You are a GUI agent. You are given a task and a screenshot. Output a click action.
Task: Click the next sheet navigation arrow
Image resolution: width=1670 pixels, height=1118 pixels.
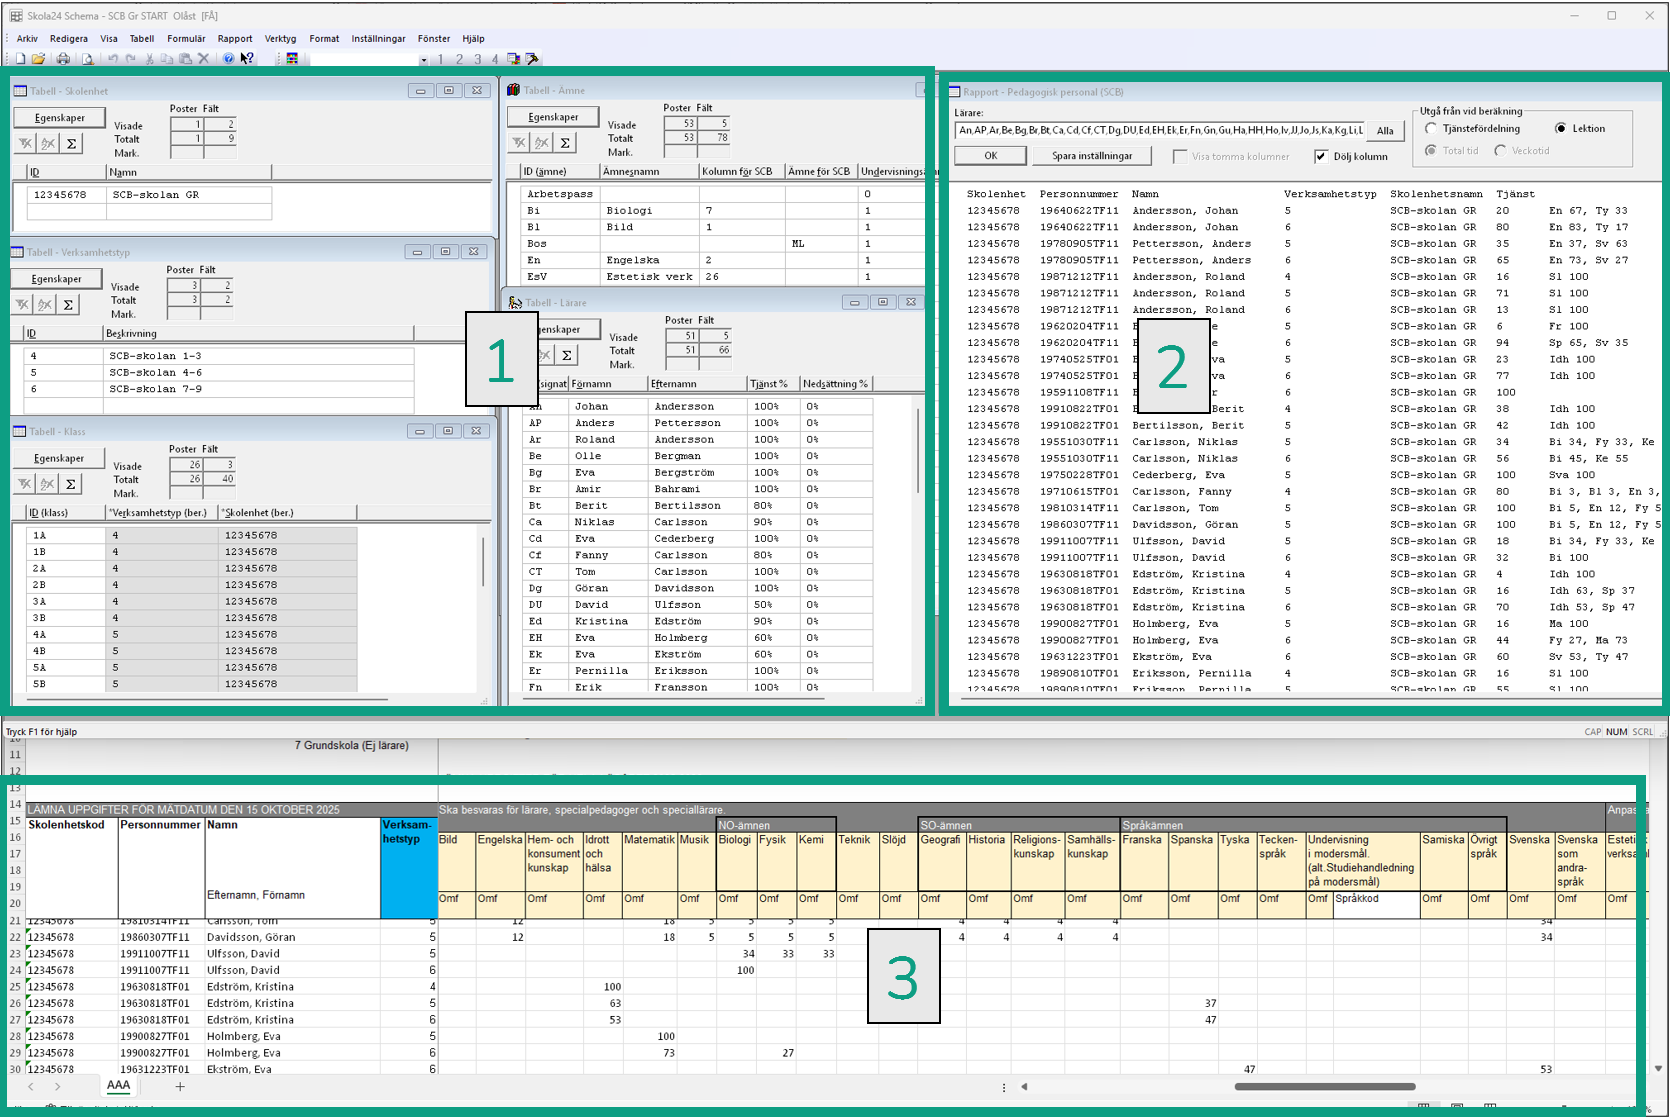click(57, 1086)
